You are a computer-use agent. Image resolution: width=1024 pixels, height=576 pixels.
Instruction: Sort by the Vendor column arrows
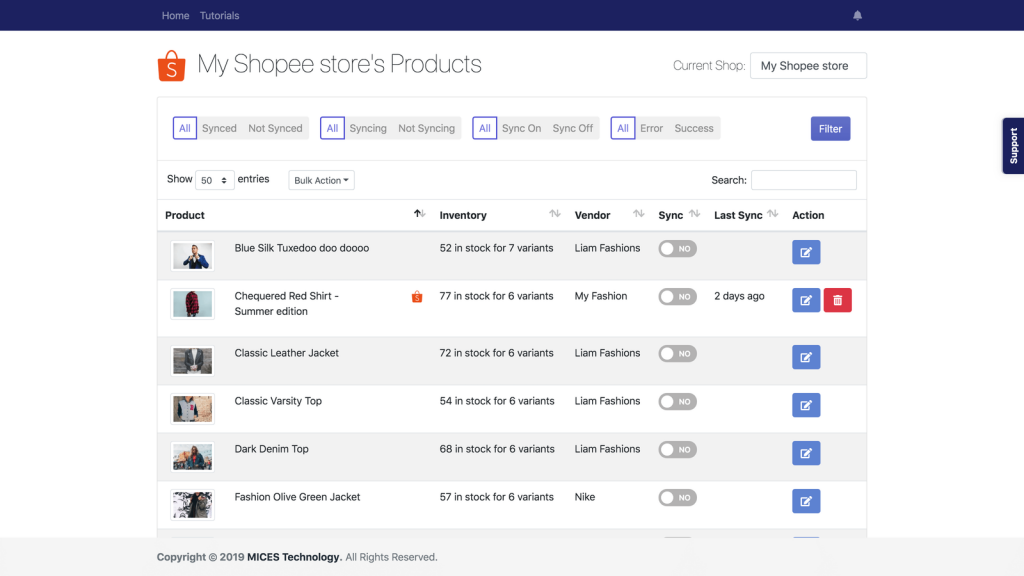coord(639,215)
